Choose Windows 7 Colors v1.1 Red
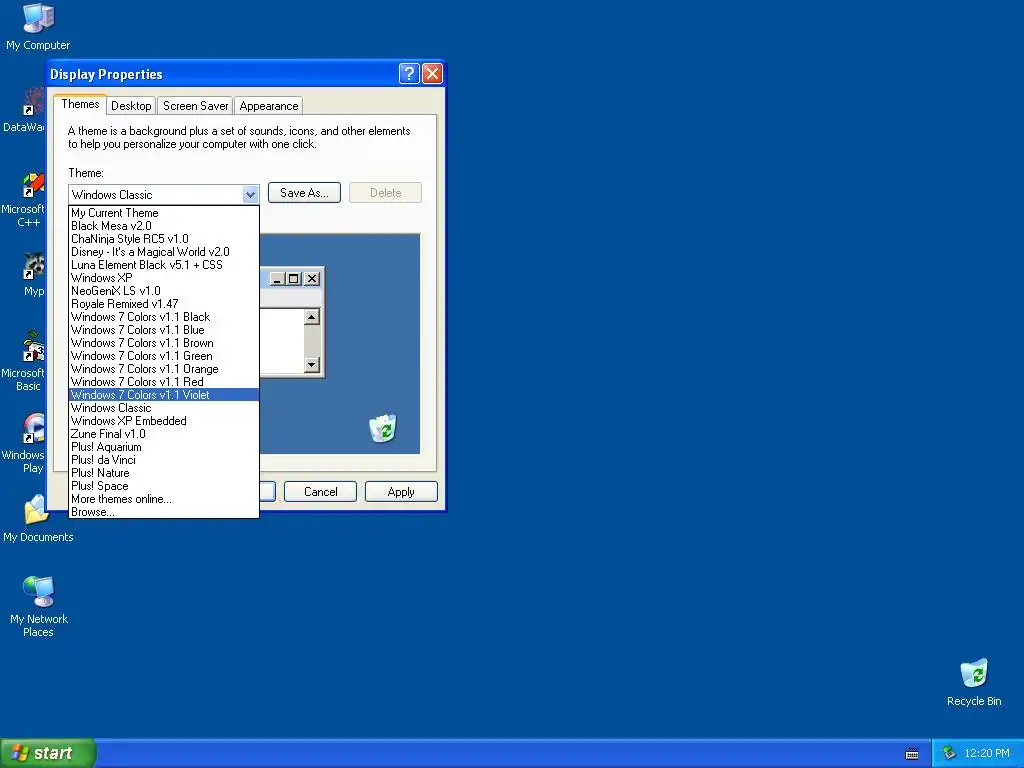 [x=164, y=382]
